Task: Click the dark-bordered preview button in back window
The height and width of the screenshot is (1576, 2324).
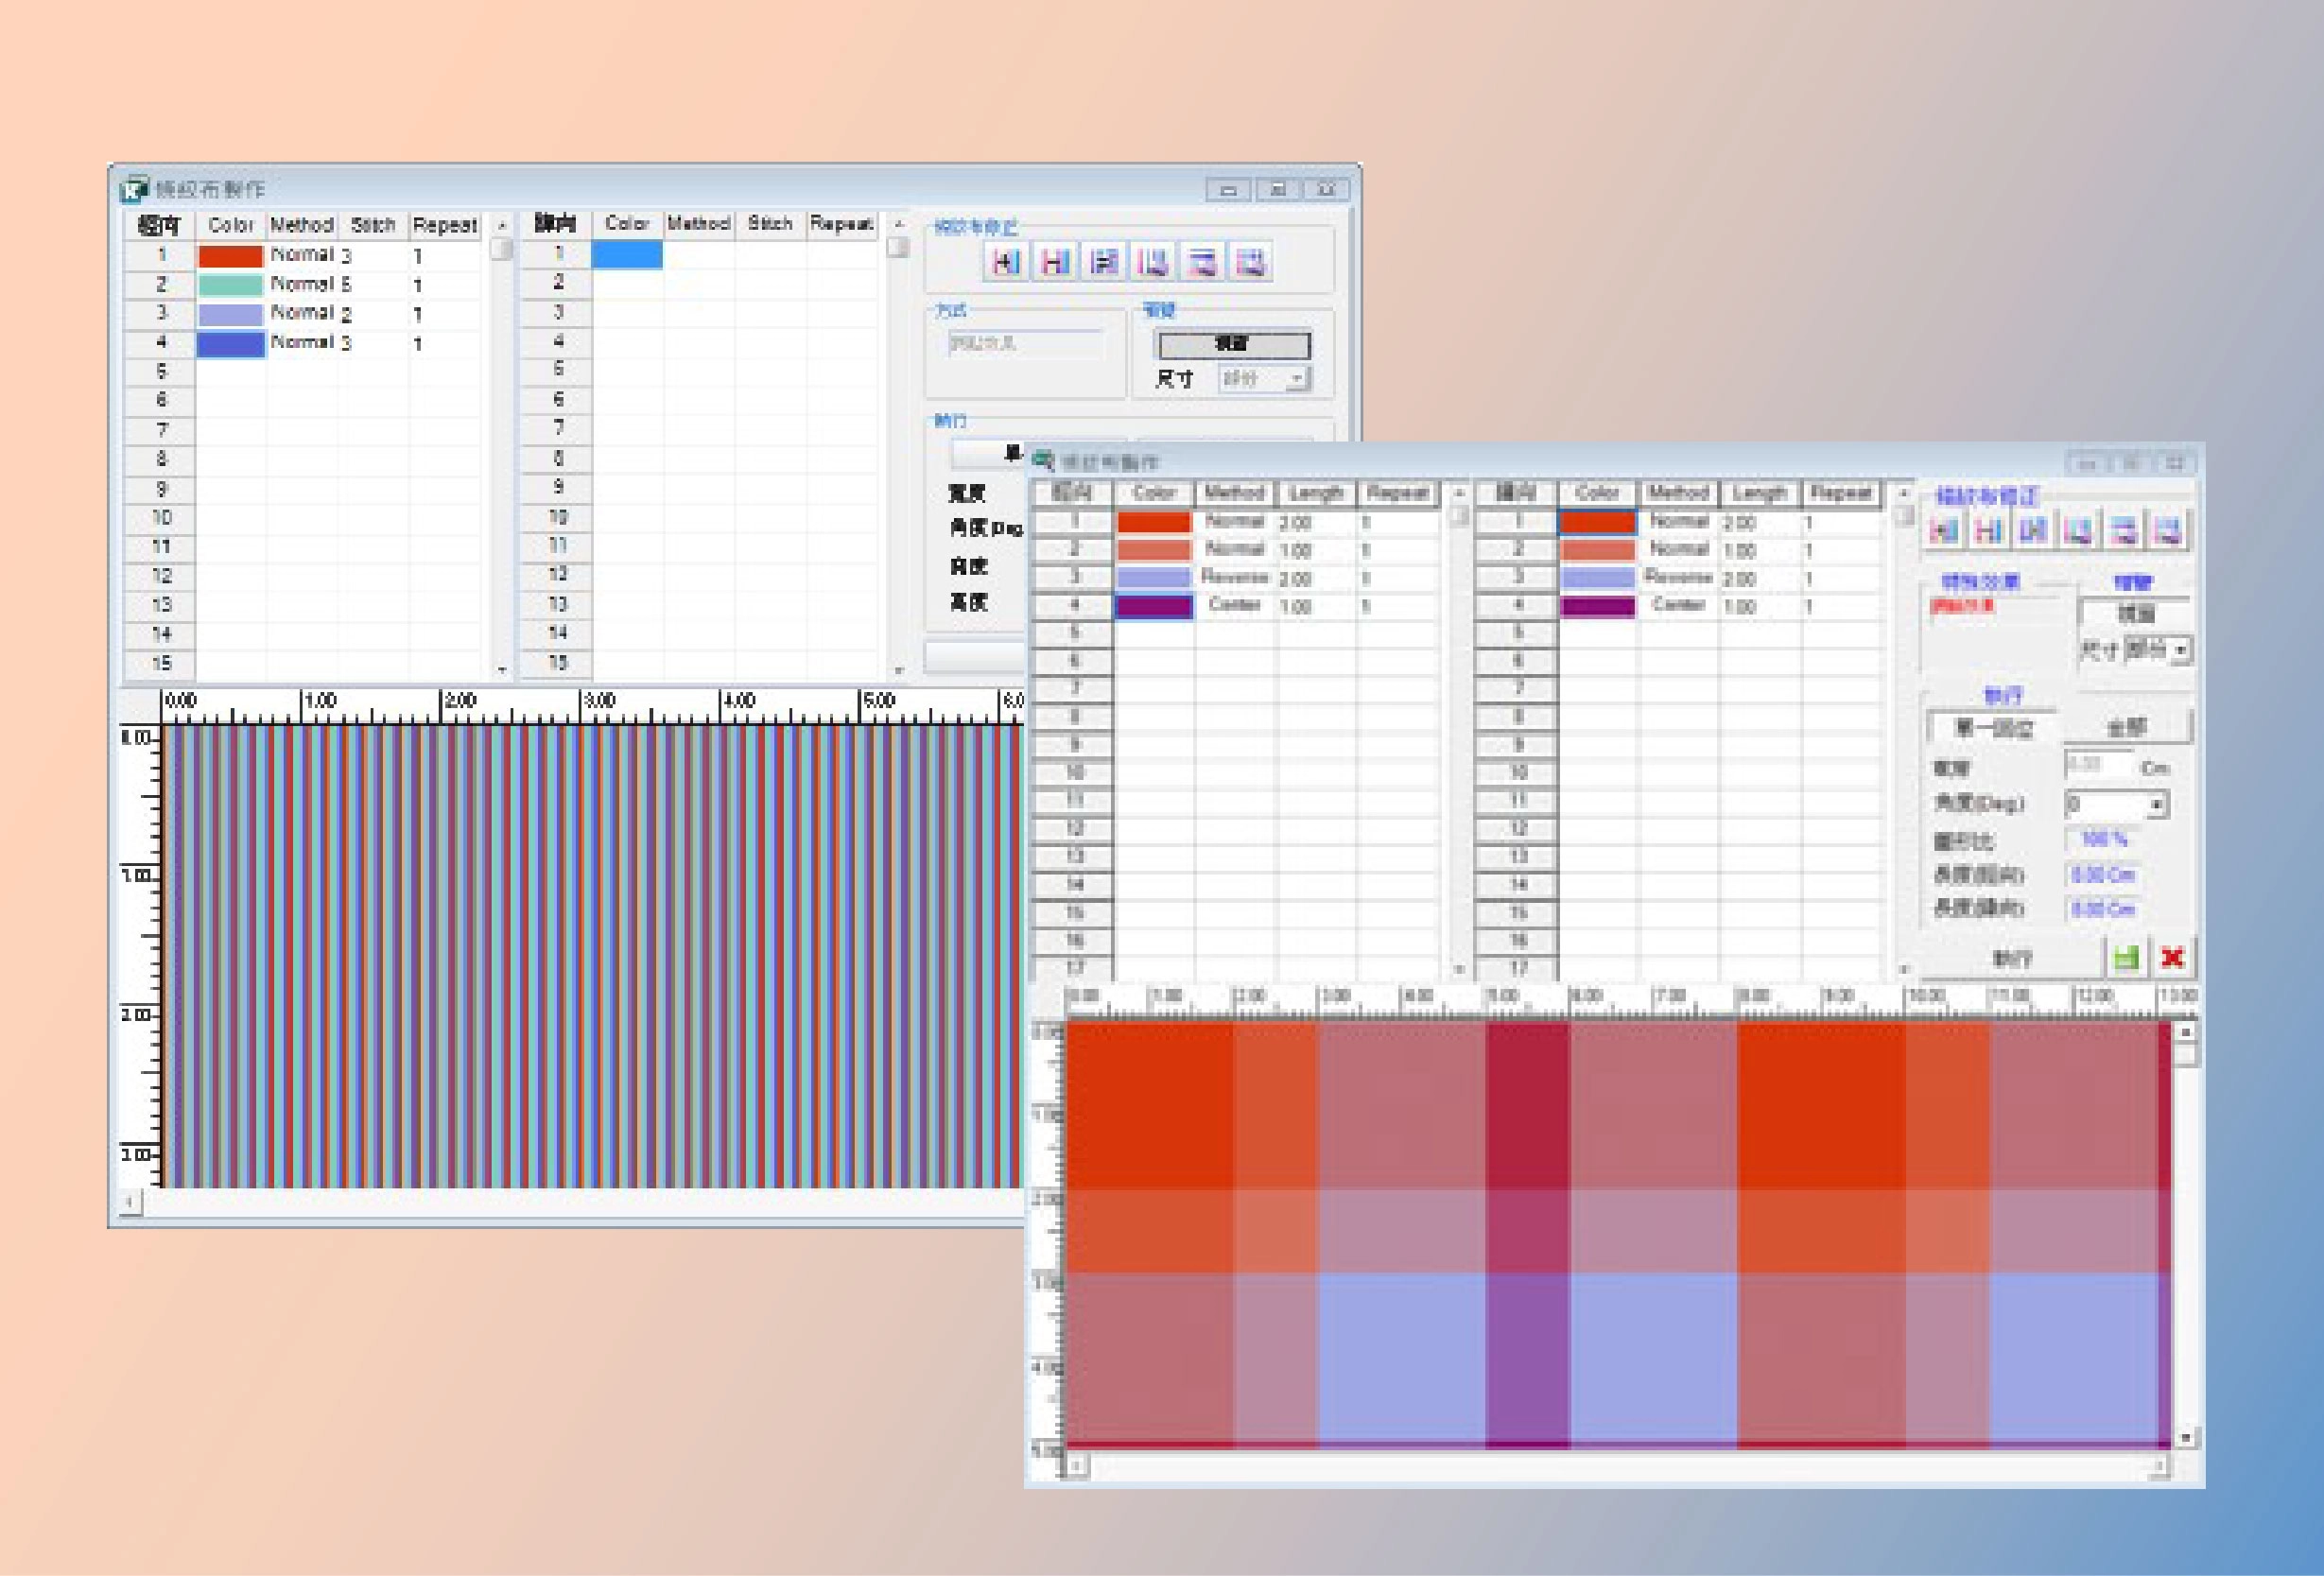Action: click(x=1234, y=345)
